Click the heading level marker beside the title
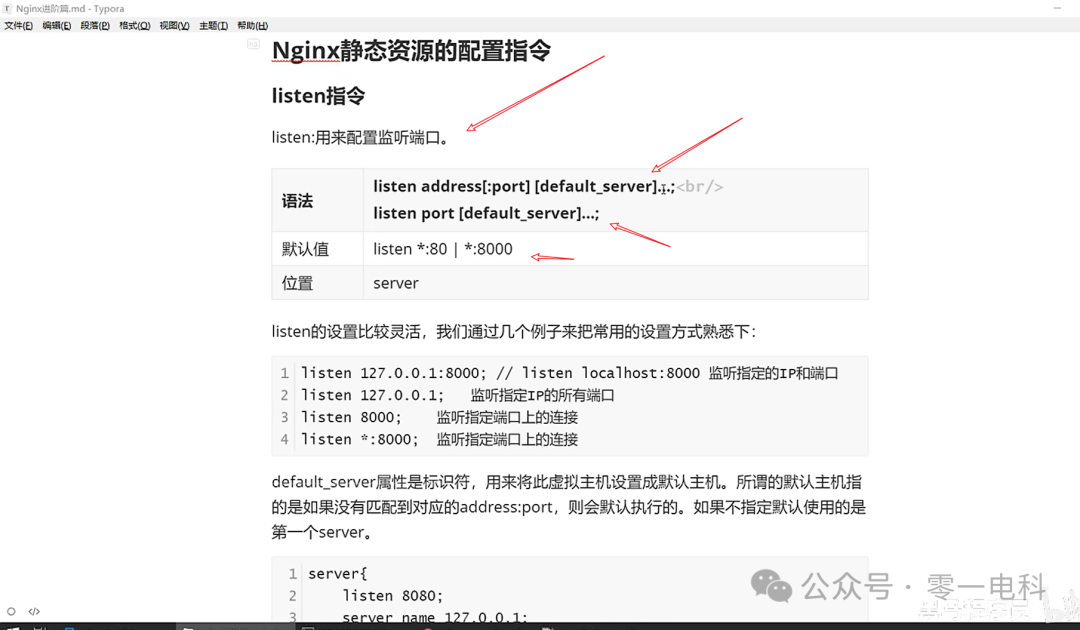 coord(253,44)
